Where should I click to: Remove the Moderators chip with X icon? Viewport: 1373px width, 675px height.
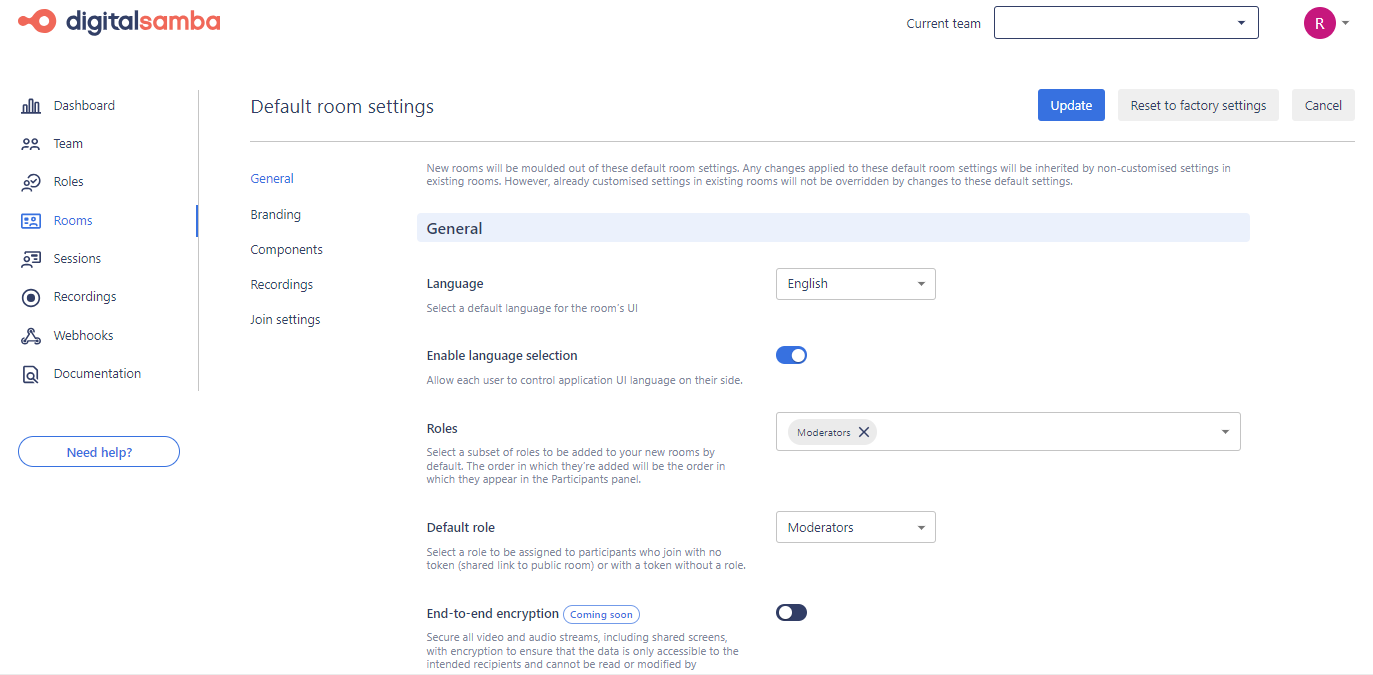pyautogui.click(x=864, y=432)
